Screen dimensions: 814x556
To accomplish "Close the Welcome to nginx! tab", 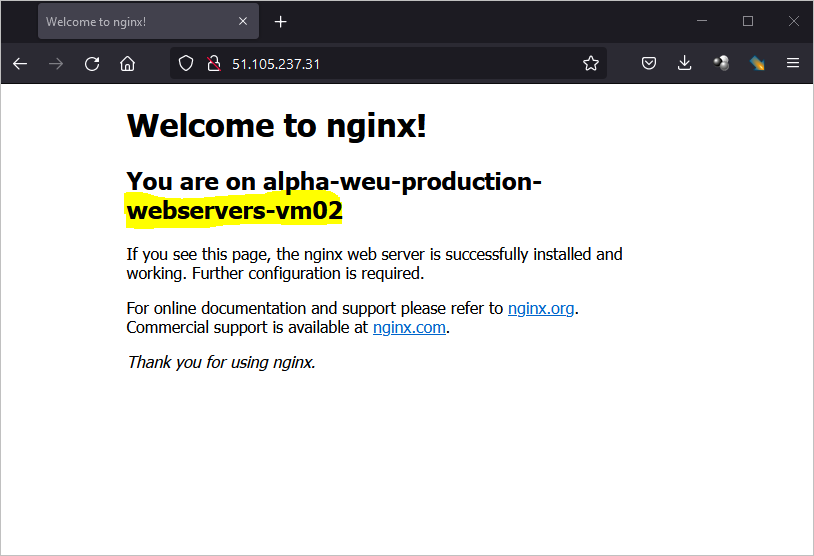I will 242,21.
